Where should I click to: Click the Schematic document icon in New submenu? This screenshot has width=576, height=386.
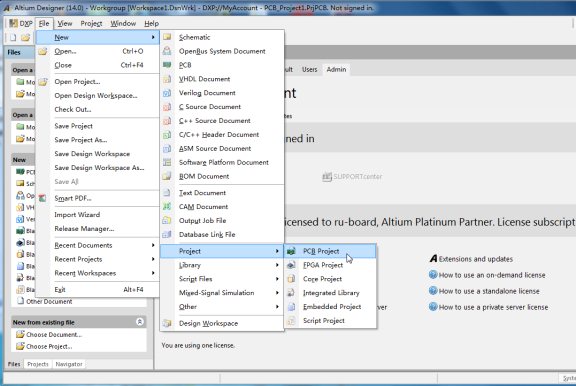167,37
